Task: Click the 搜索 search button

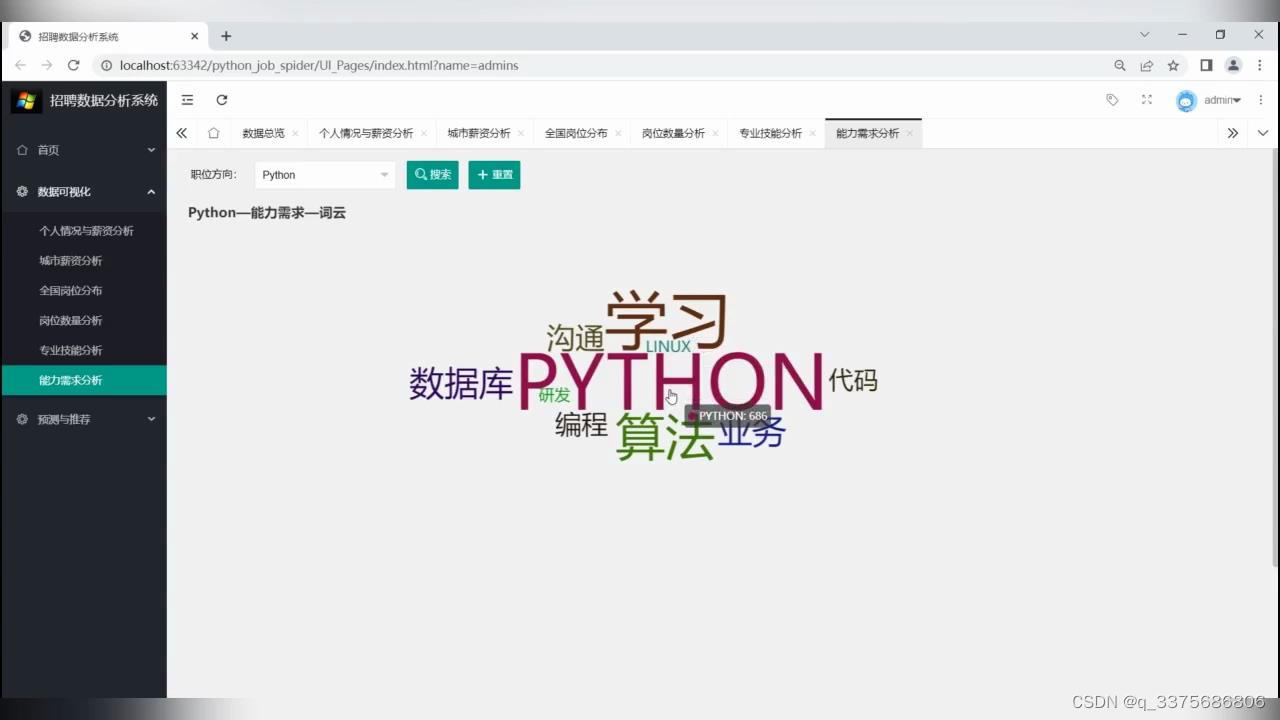Action: [432, 174]
